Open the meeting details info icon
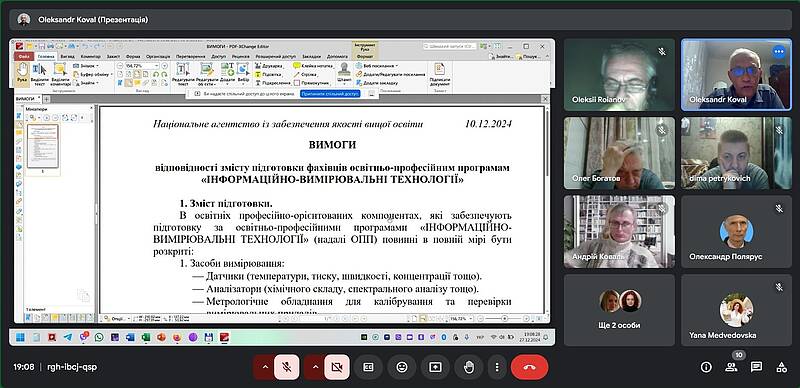 pyautogui.click(x=706, y=367)
